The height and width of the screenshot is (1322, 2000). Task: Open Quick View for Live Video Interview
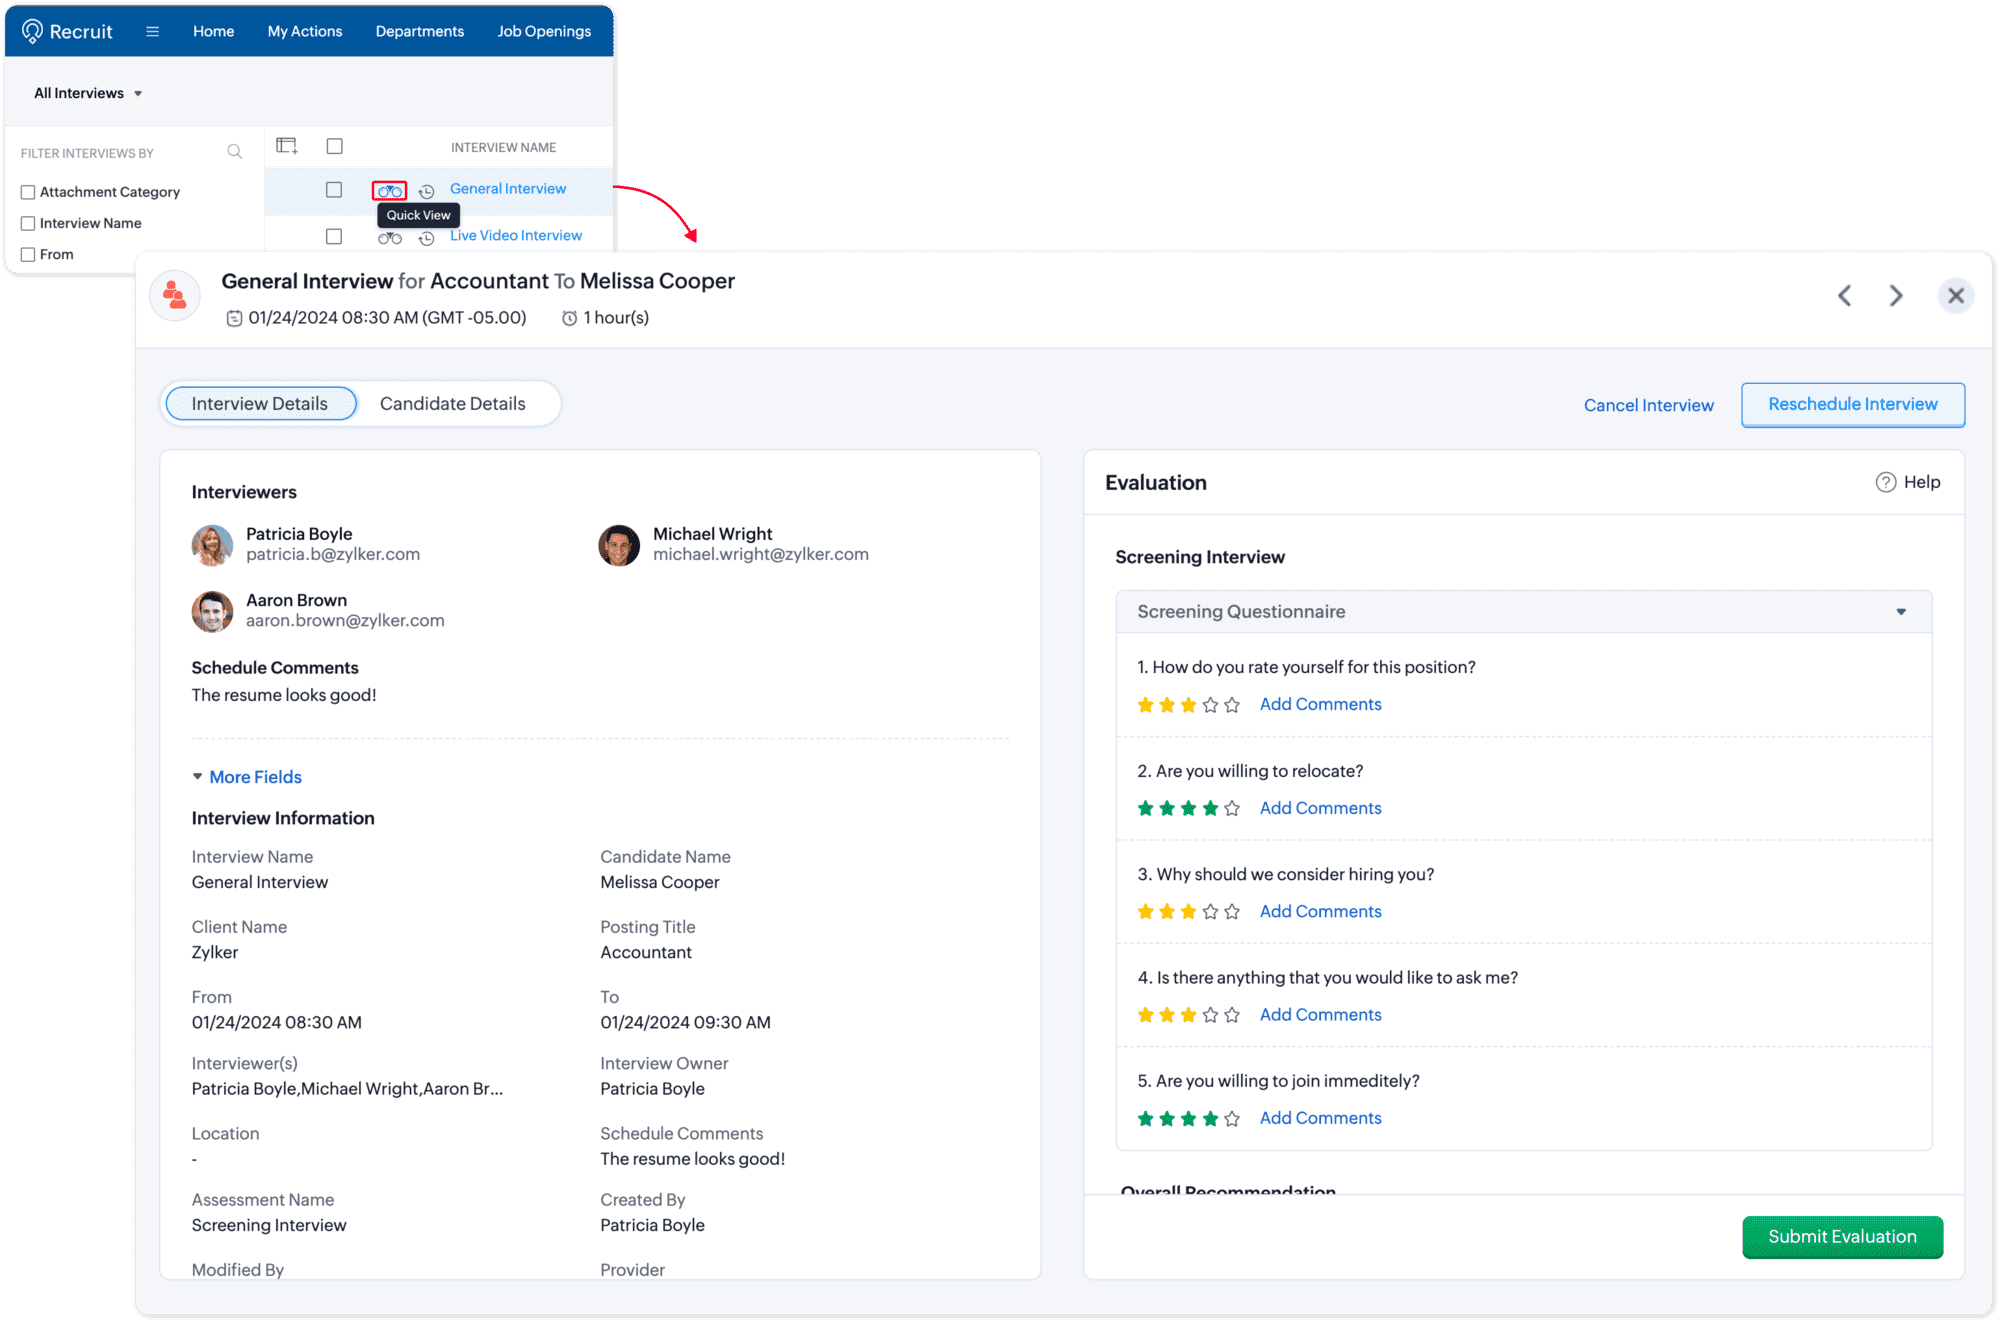pyautogui.click(x=389, y=238)
